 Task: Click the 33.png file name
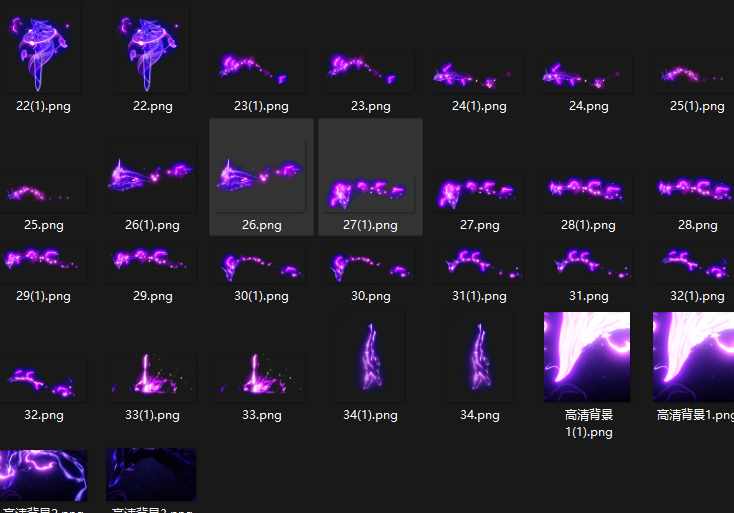point(261,415)
